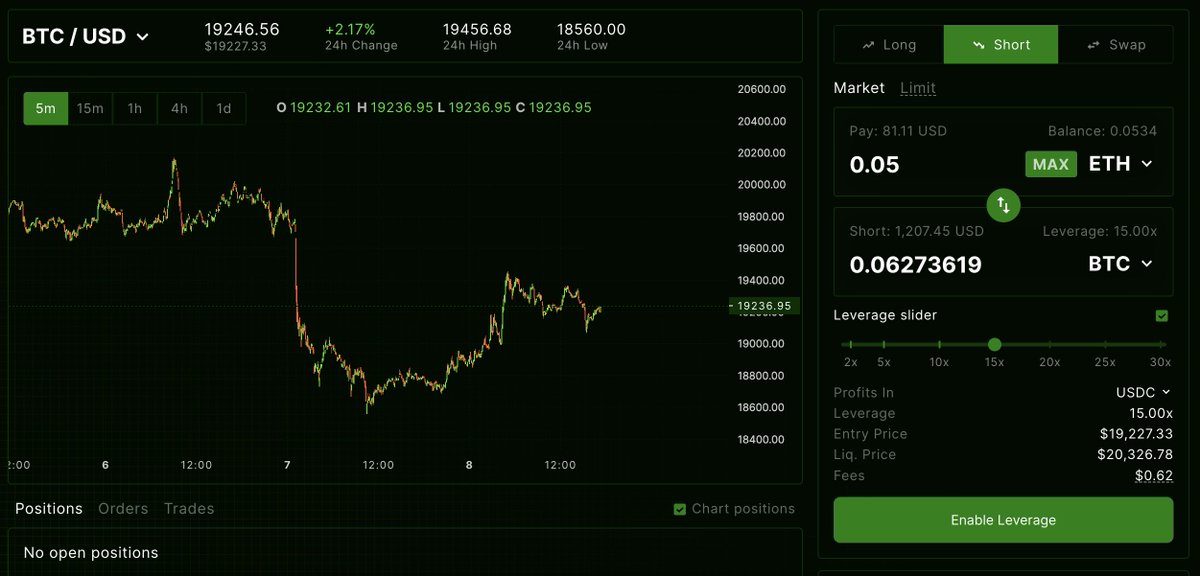This screenshot has height=576, width=1200.
Task: Click the Enable Leverage button
Action: click(x=1003, y=520)
